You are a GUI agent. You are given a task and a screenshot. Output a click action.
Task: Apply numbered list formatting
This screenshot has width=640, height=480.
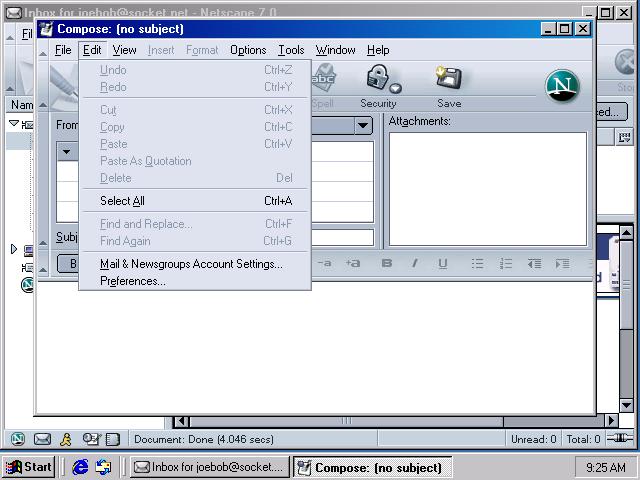(506, 264)
